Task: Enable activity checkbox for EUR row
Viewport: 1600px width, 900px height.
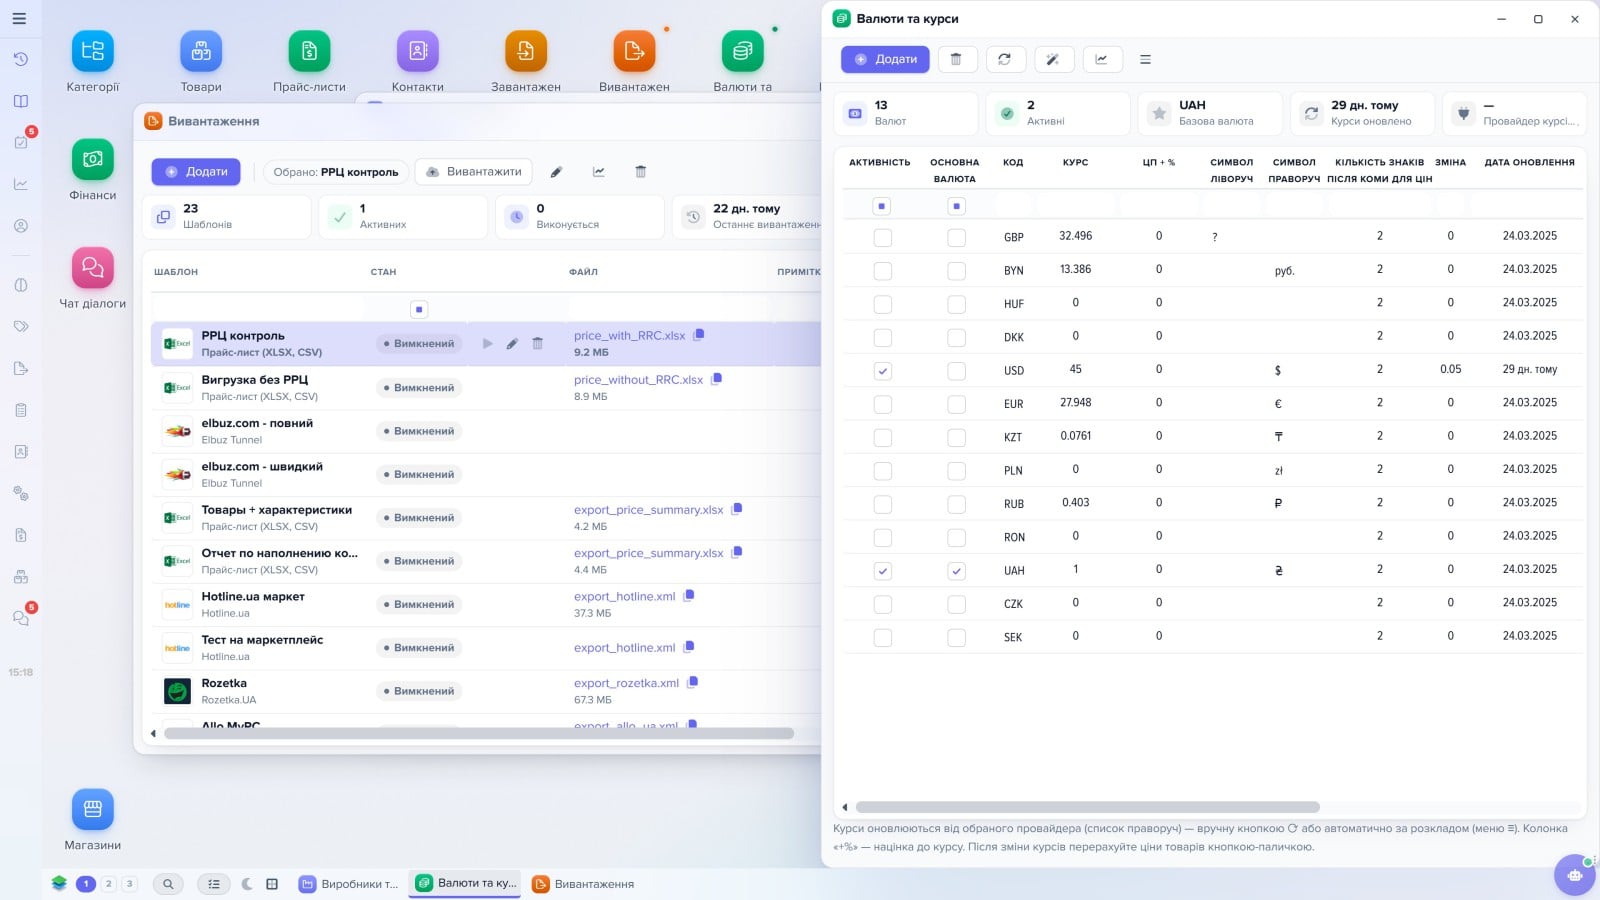Action: click(882, 405)
